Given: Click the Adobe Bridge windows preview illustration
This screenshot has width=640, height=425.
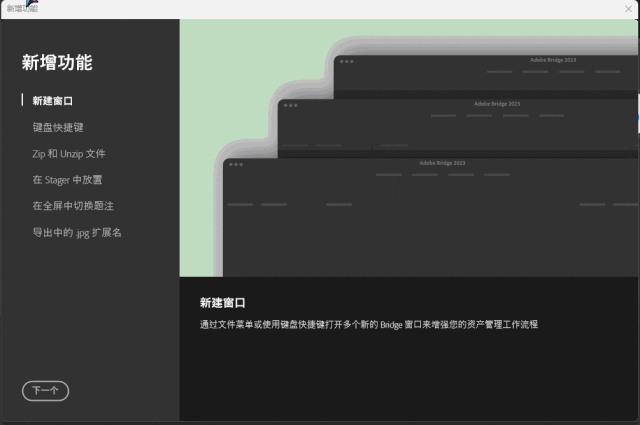Looking at the screenshot, I should [x=409, y=148].
